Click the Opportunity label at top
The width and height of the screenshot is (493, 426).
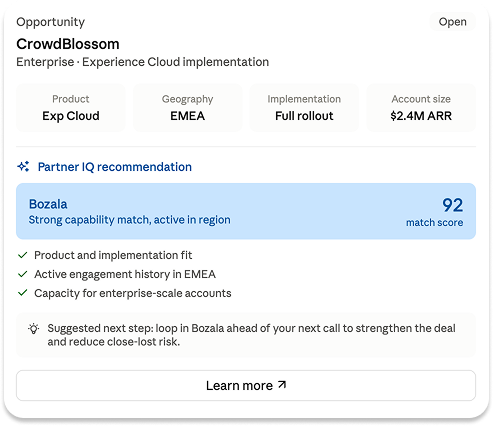click(51, 22)
